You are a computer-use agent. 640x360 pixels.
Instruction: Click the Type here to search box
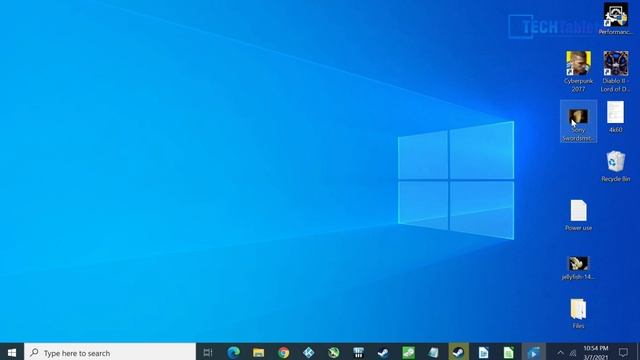[x=110, y=352]
